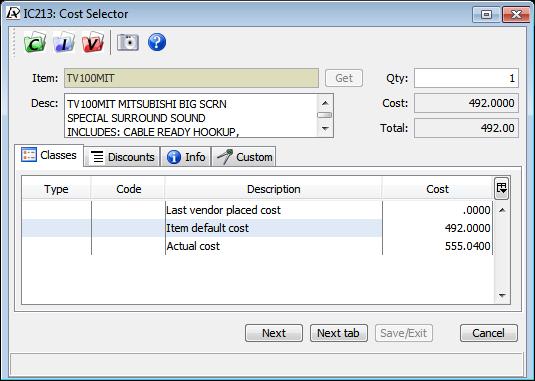Click the cost grid scroll down arrow
Viewport: 535px width, 381px height.
(x=502, y=295)
